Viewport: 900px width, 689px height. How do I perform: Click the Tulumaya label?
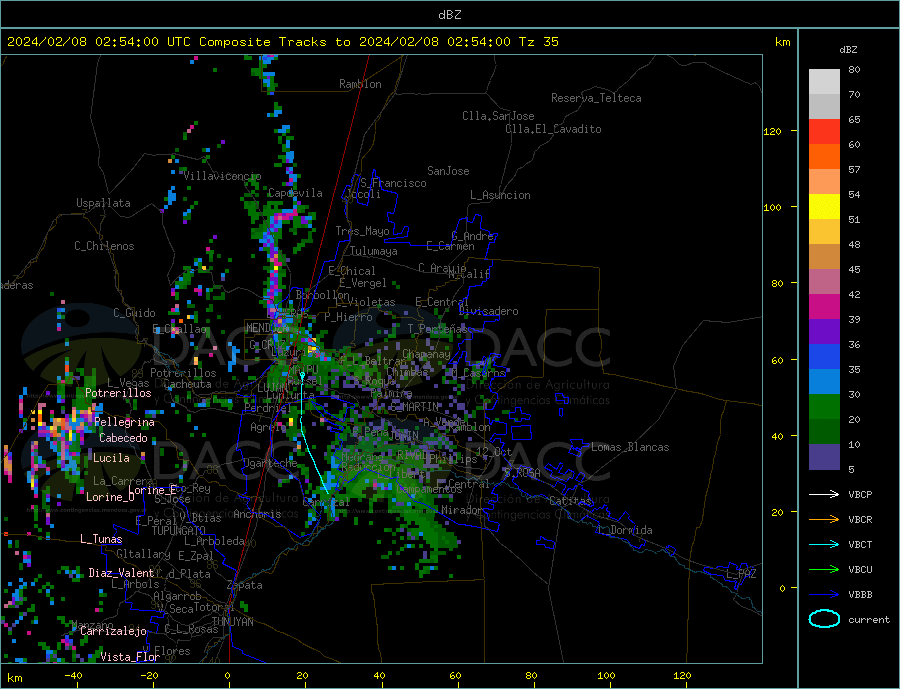pyautogui.click(x=374, y=251)
